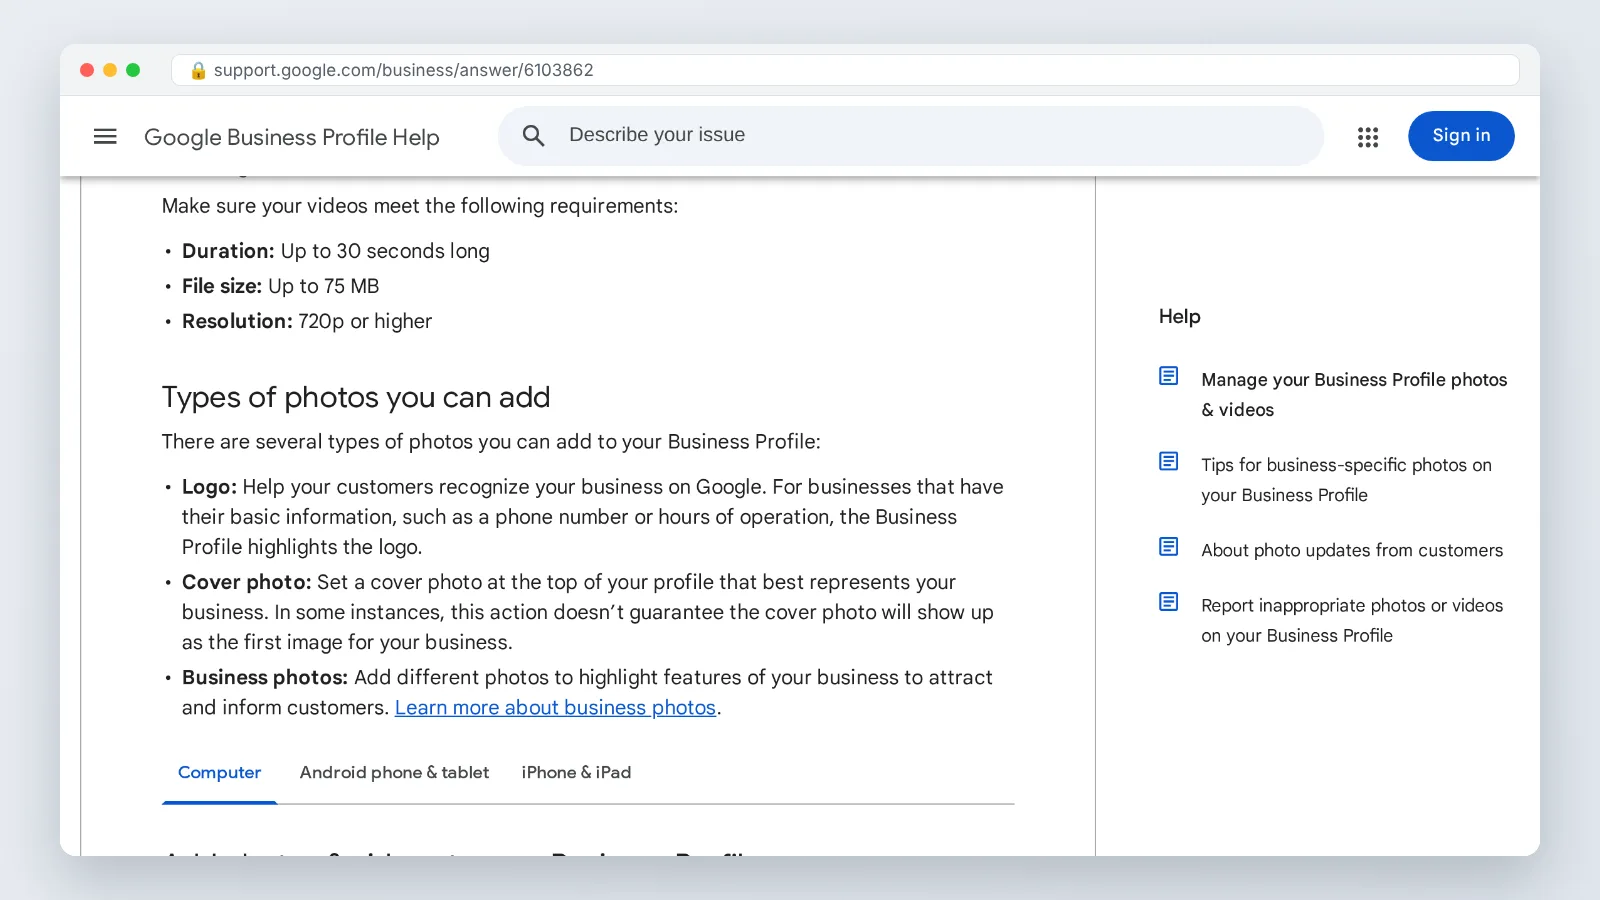Click the Types of photos you can add heading

(356, 397)
